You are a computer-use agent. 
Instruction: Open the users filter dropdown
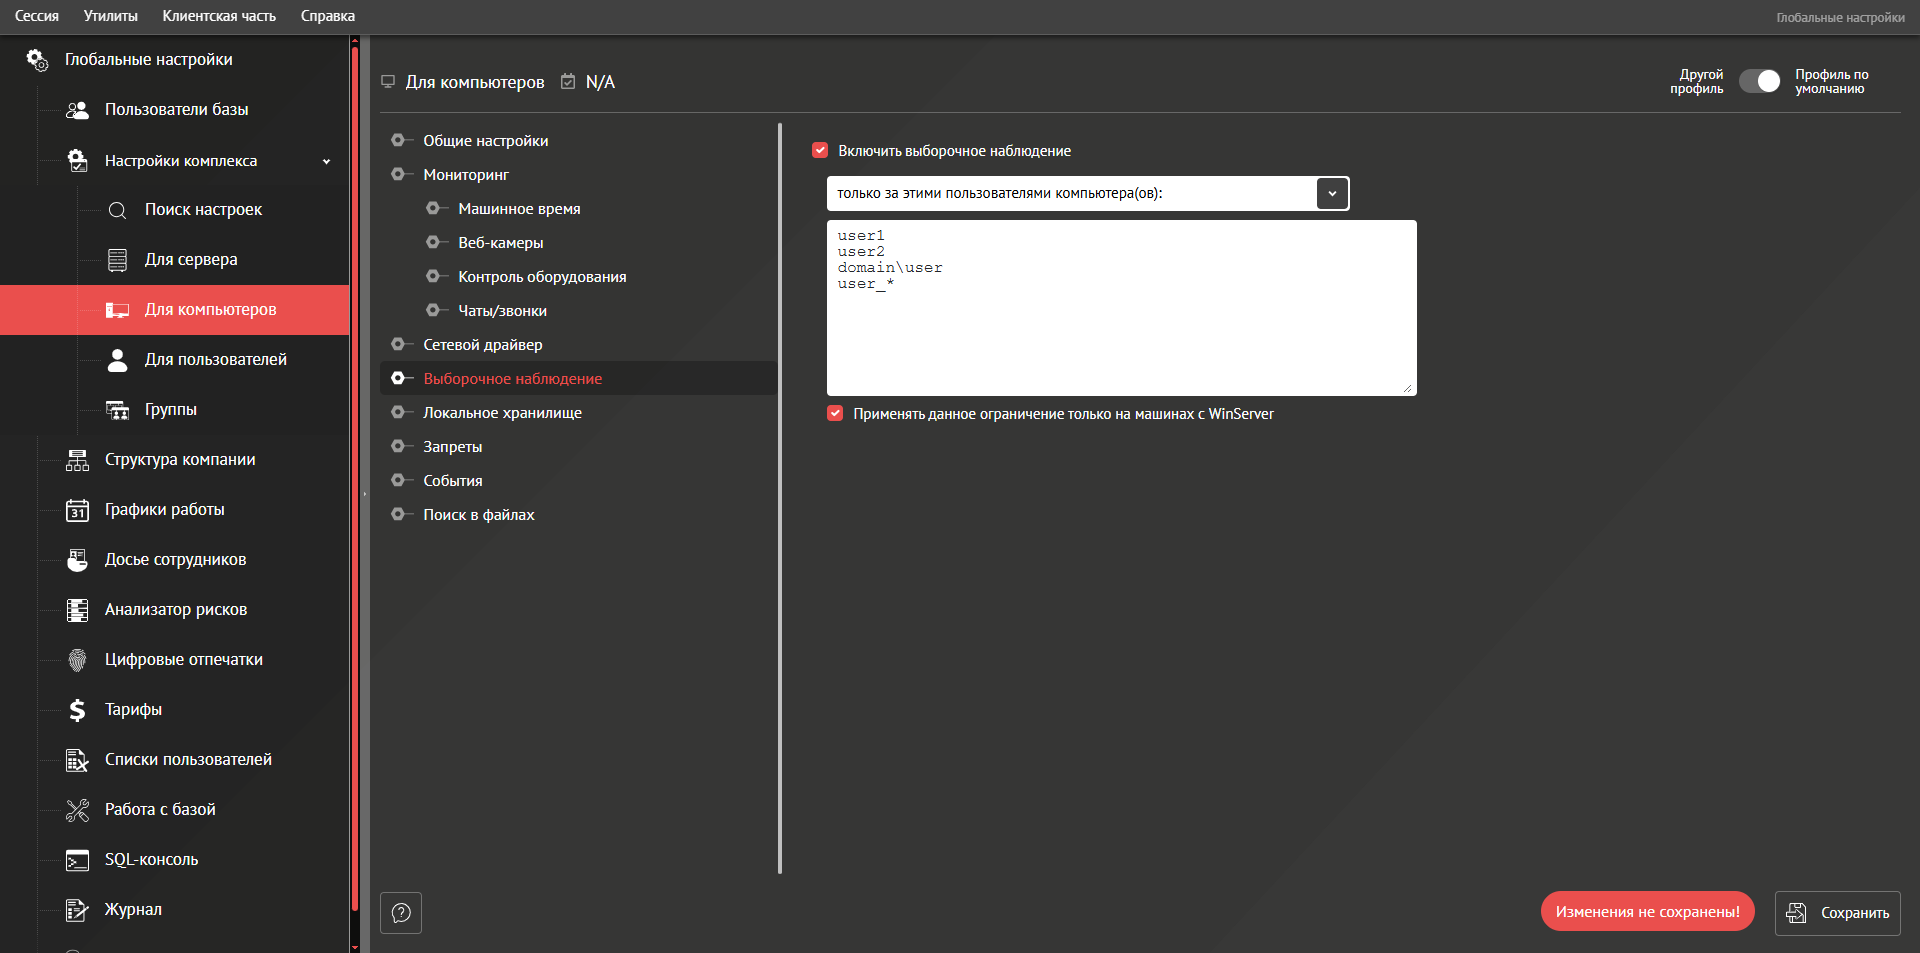(x=1332, y=193)
